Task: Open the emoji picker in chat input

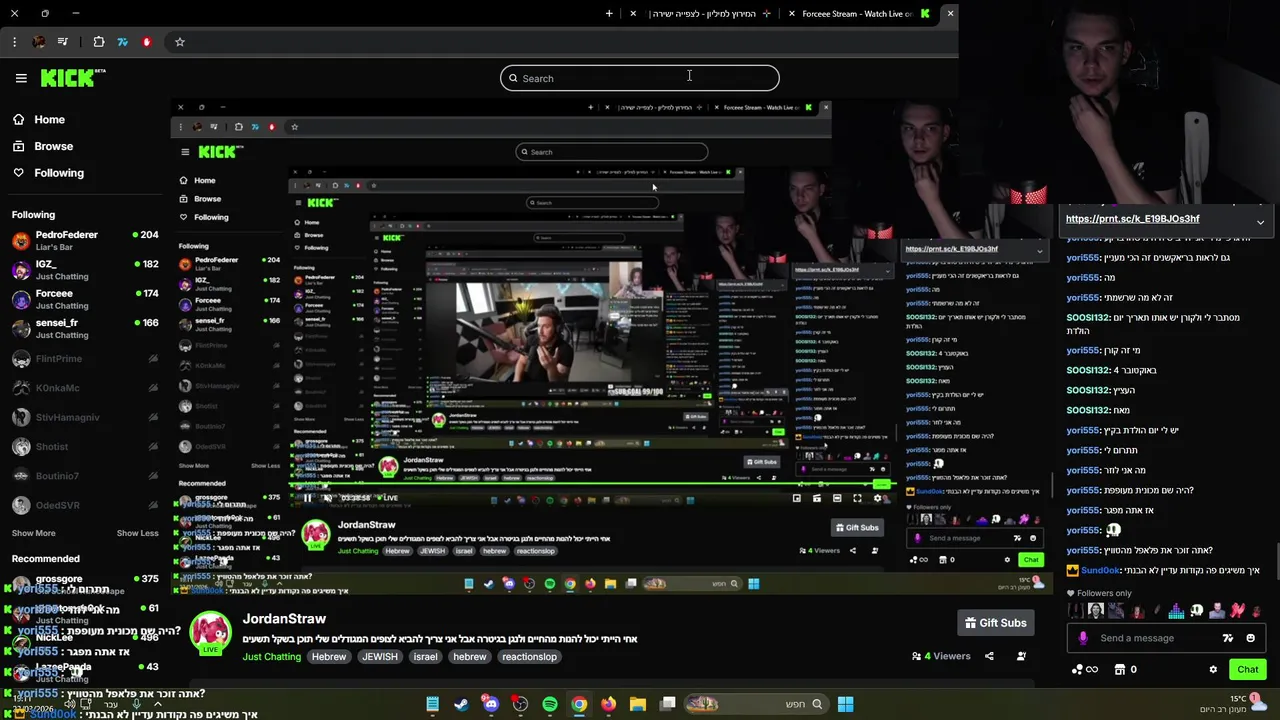Action: pyautogui.click(x=1250, y=638)
